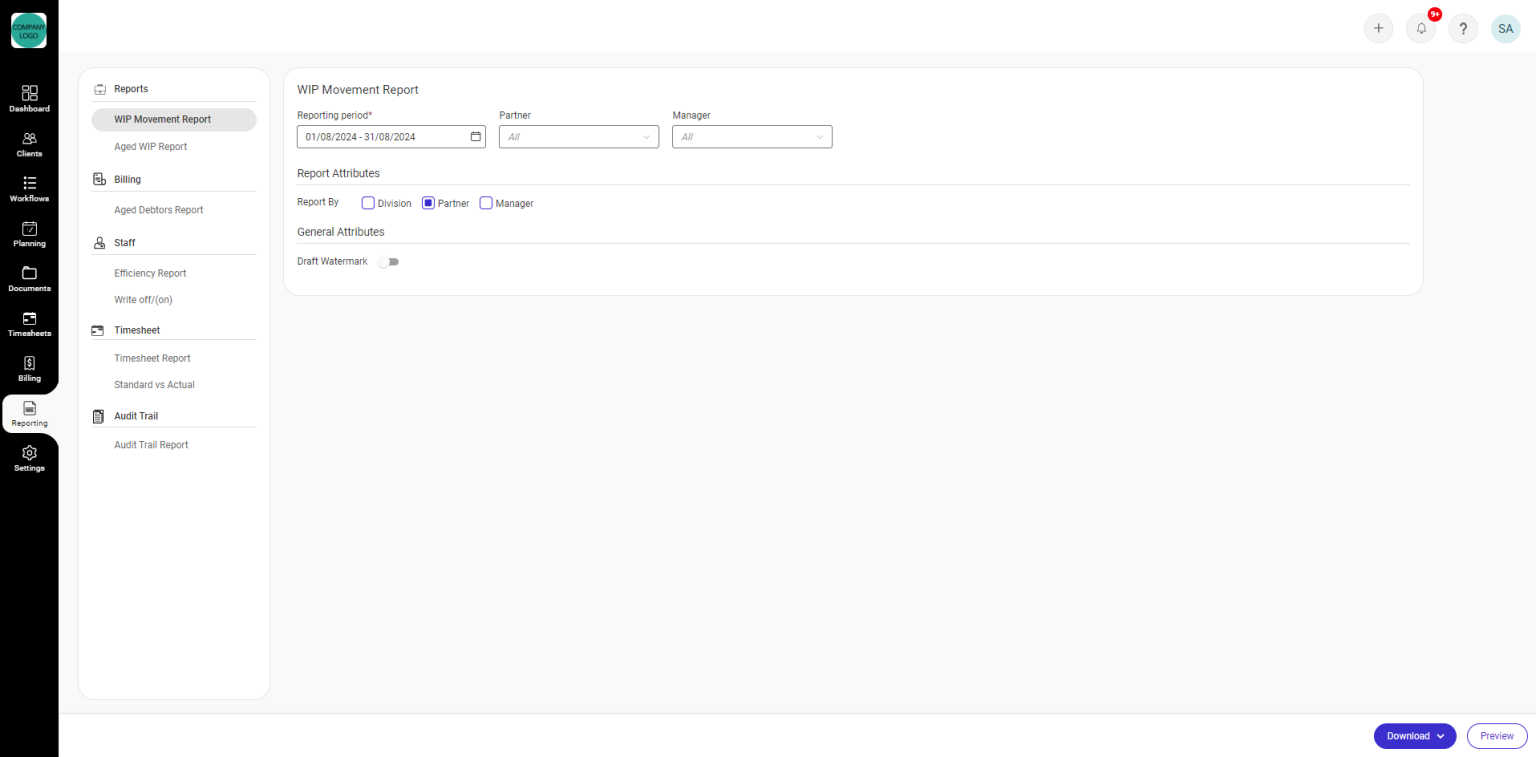1536x757 pixels.
Task: Expand the Download format options chevron
Action: (1441, 735)
